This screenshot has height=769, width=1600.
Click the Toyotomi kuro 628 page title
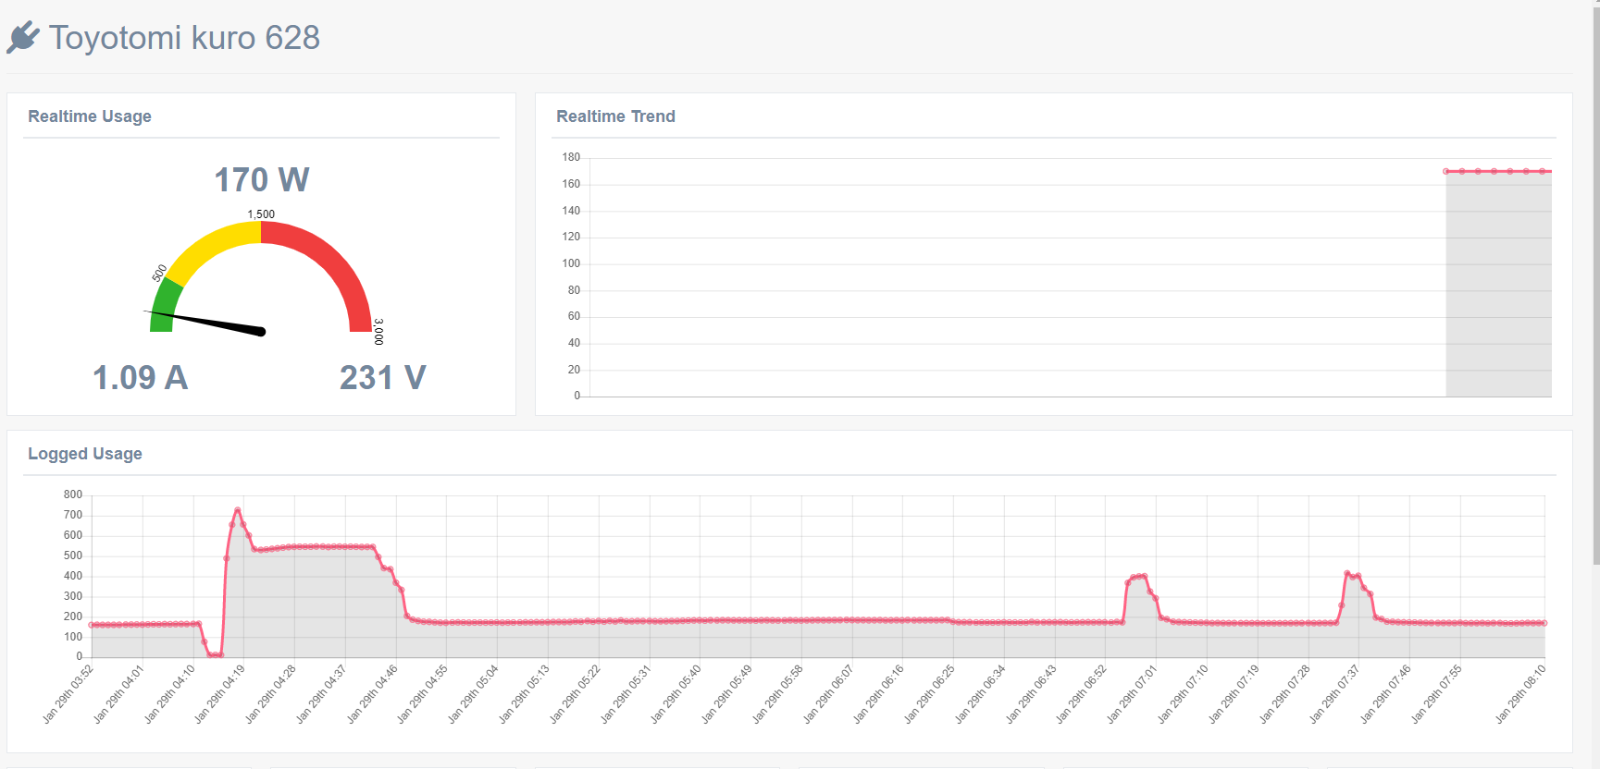click(x=184, y=38)
